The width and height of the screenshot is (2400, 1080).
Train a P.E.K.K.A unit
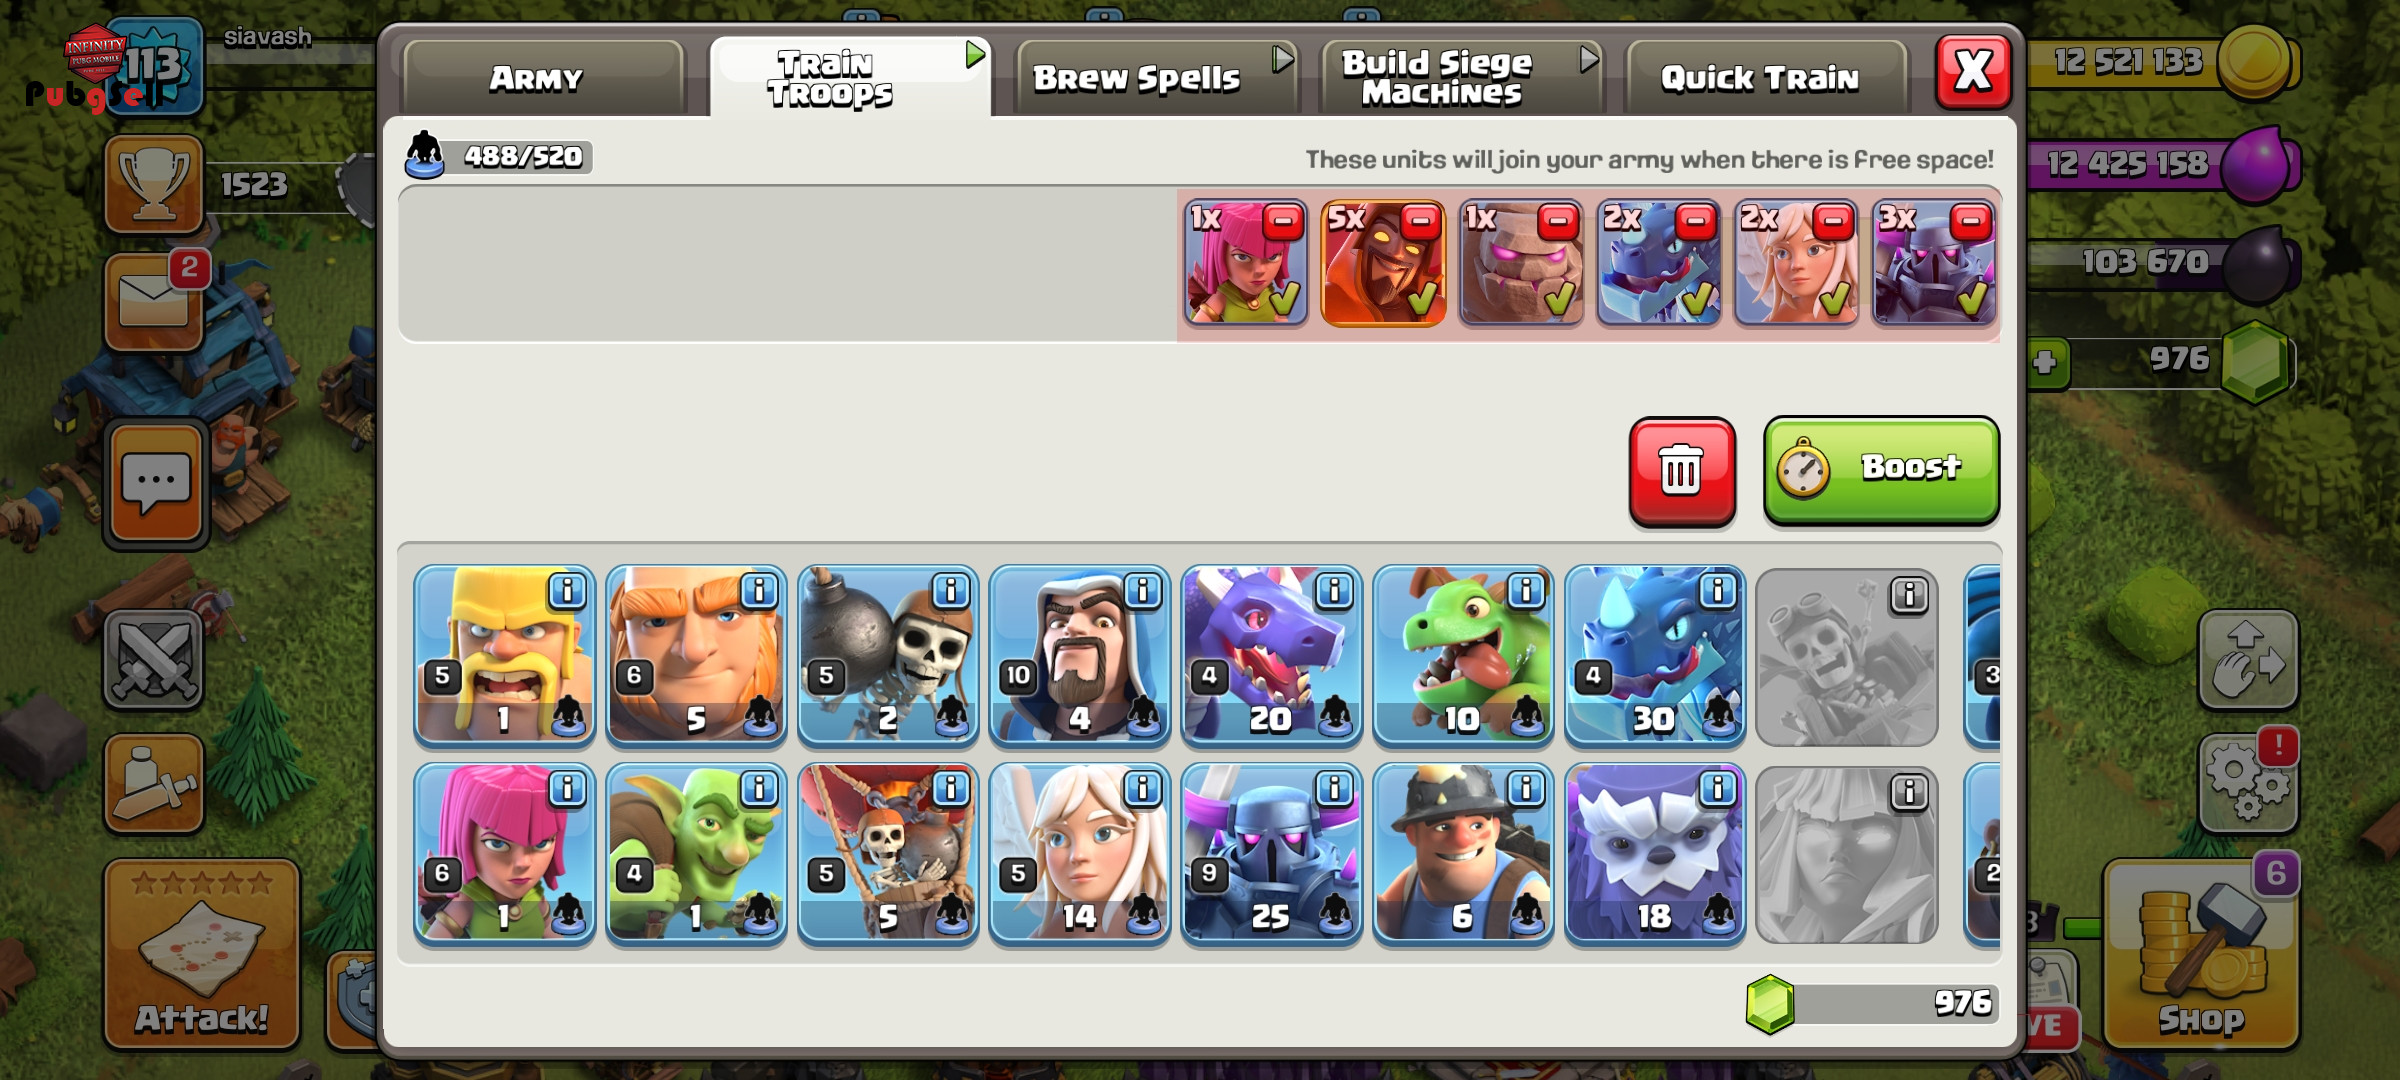click(x=1271, y=853)
